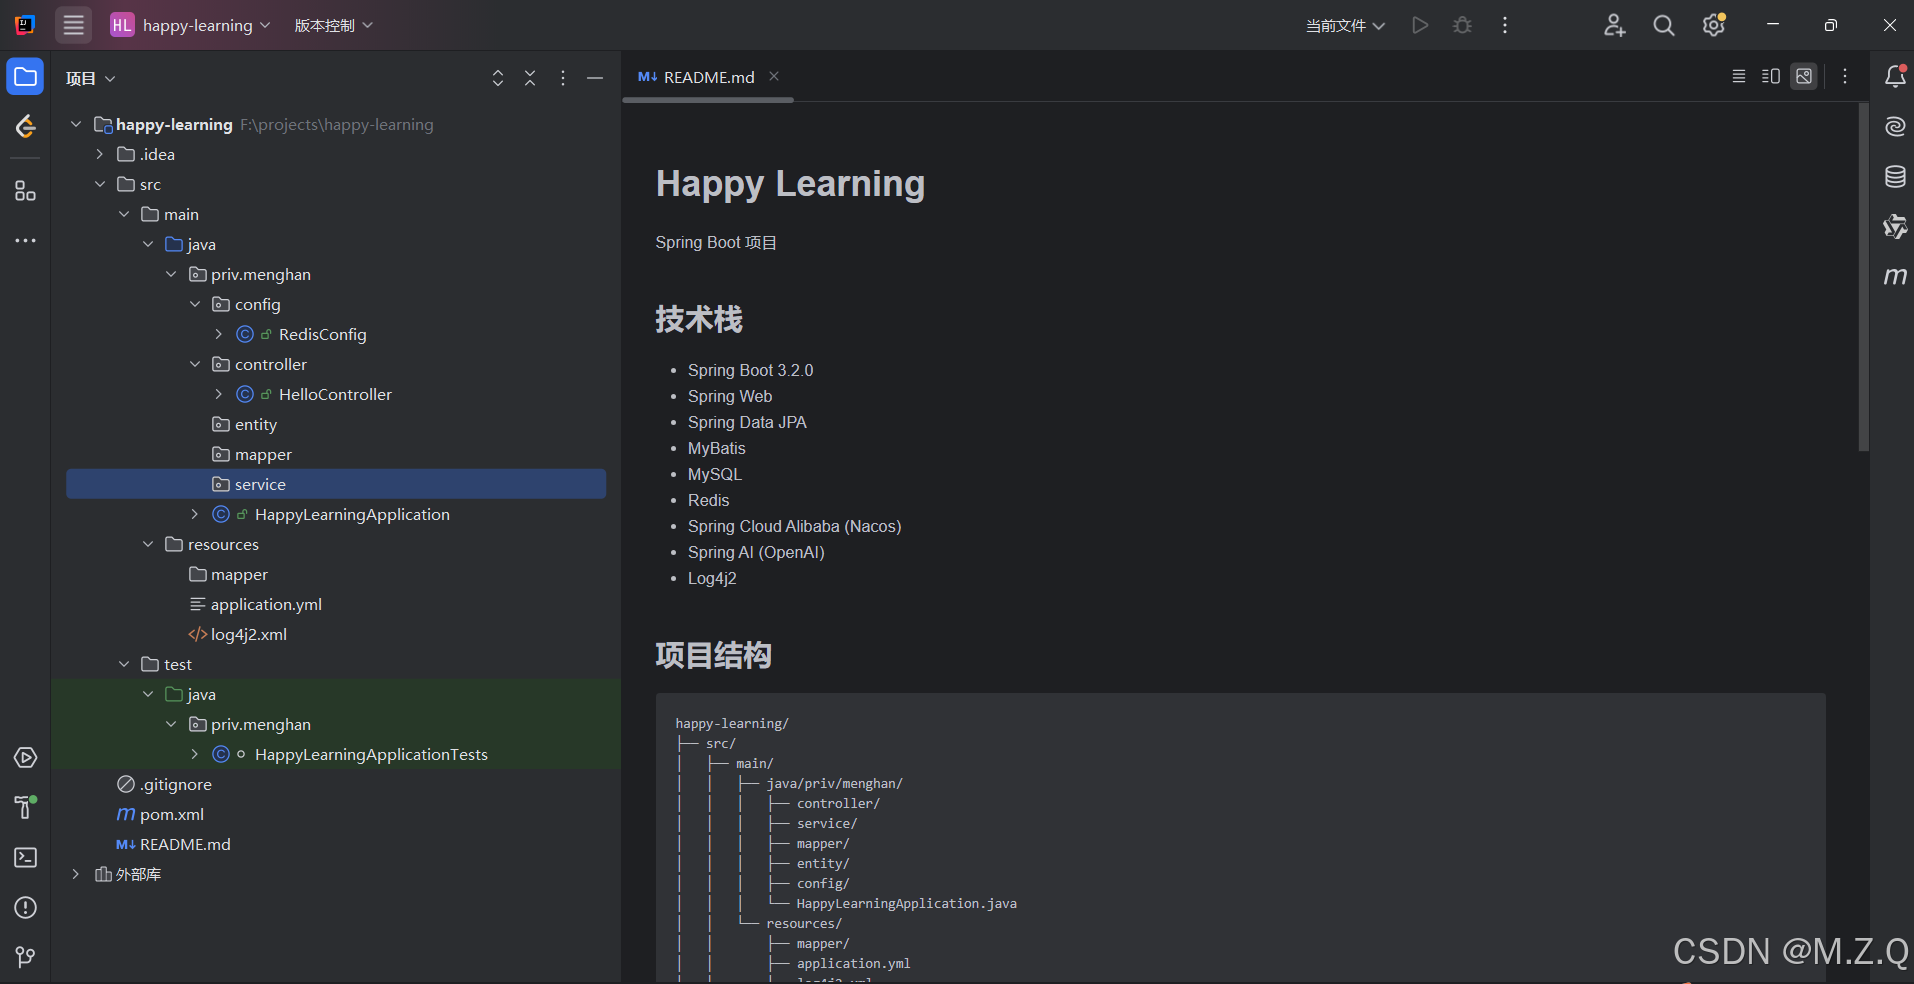Hide the Project tool window
Screen dimensions: 1914x984
(596, 78)
